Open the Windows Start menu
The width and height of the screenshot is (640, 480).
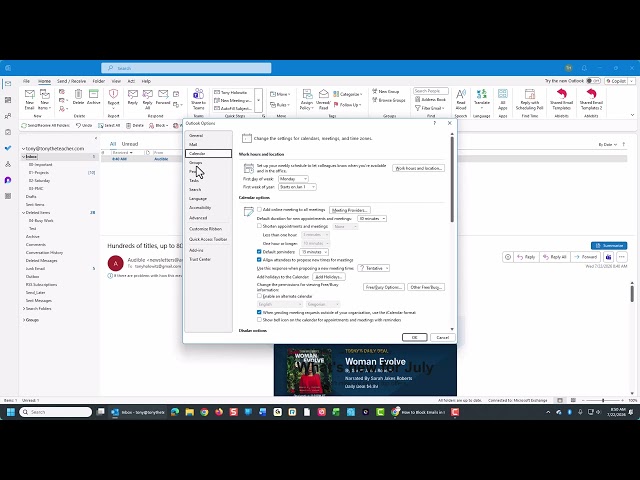point(11,412)
